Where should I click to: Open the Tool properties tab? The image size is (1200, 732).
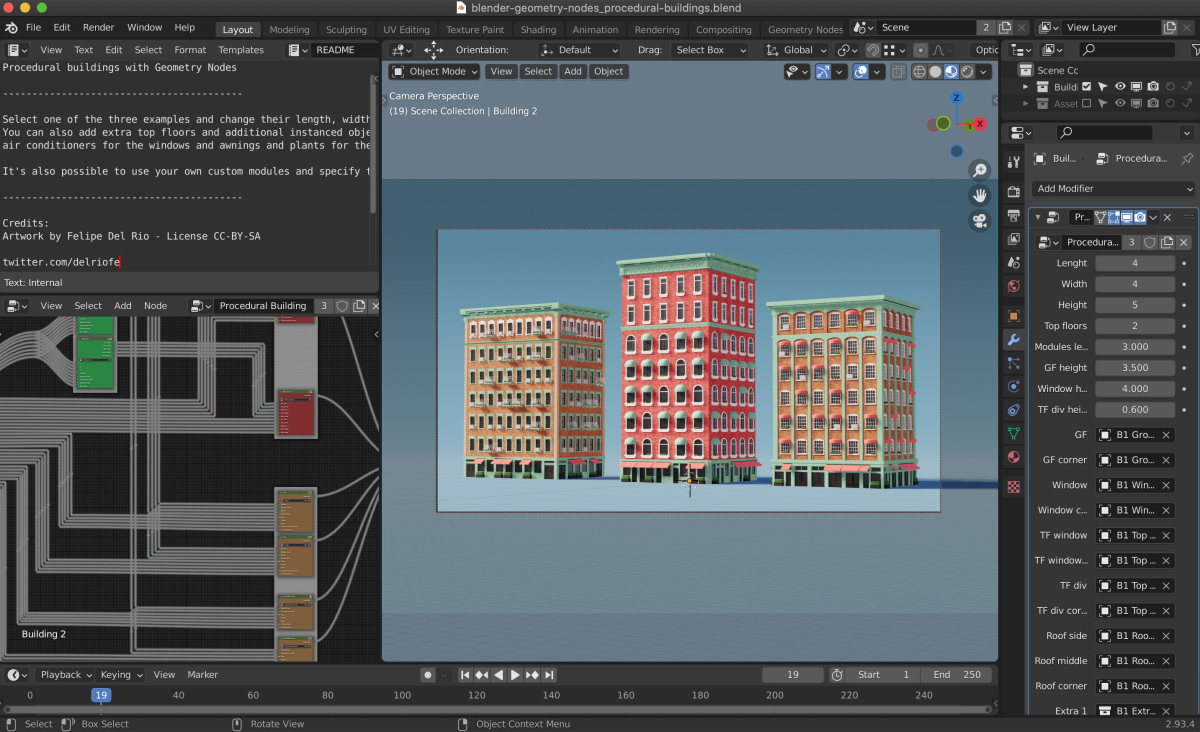click(x=1014, y=162)
